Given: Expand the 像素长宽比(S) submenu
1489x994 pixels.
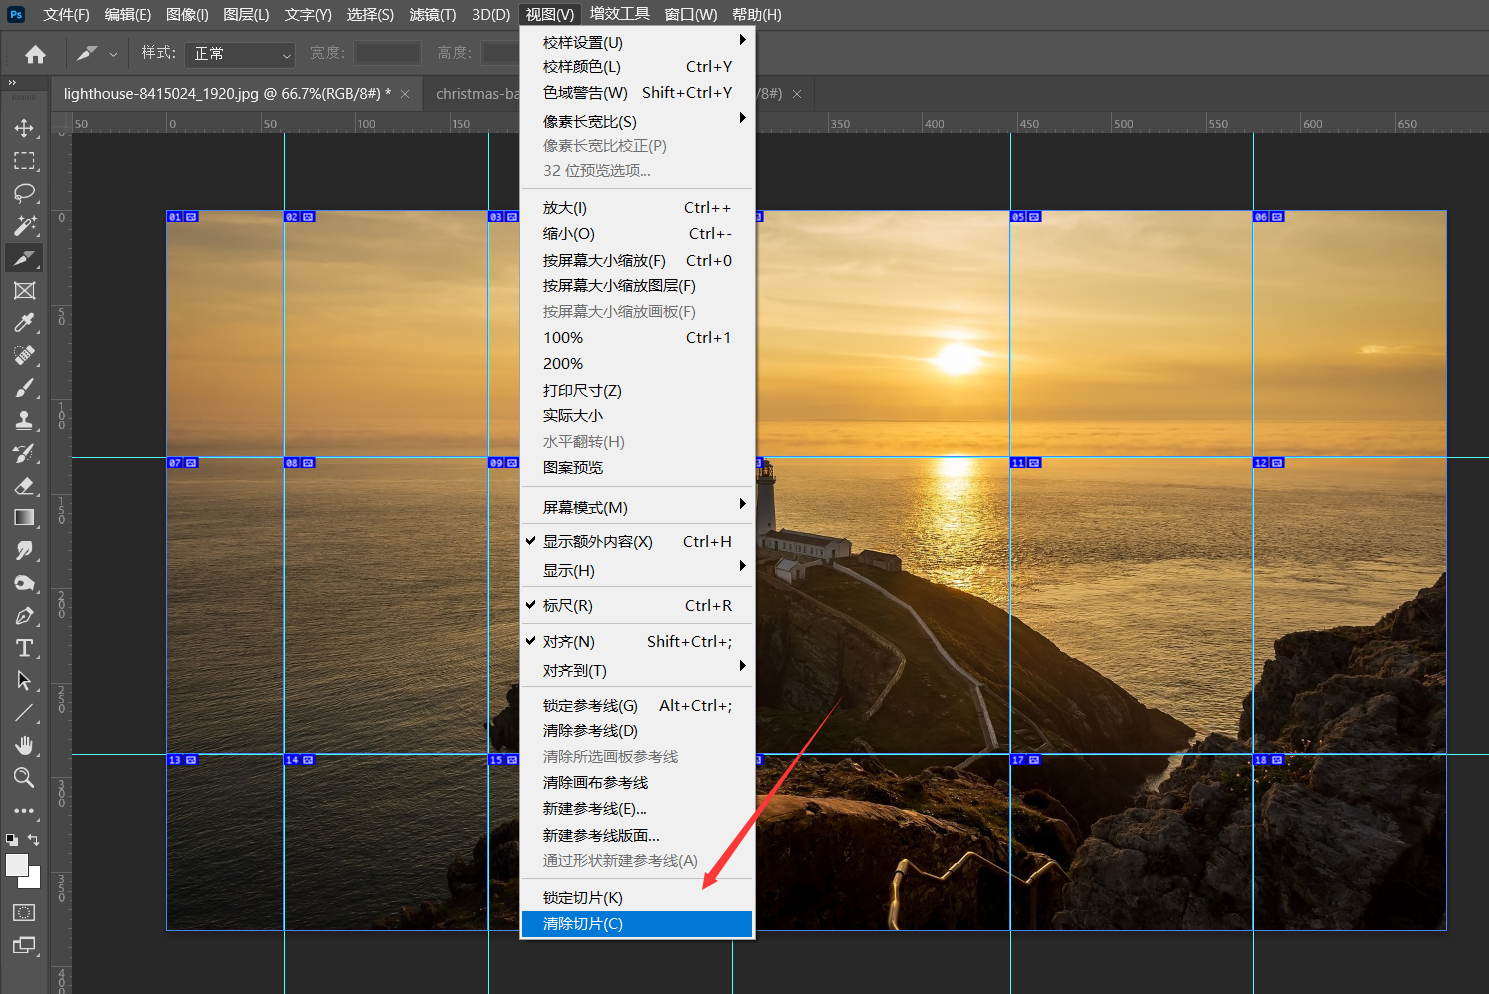Looking at the screenshot, I should coord(637,121).
